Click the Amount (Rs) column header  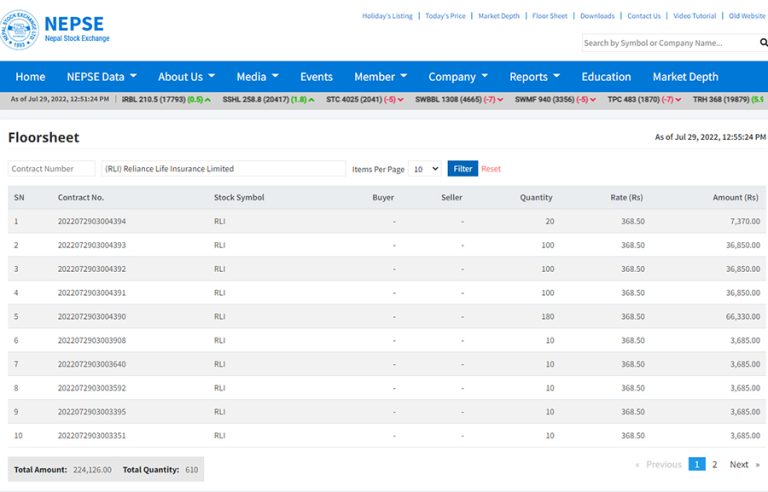click(x=735, y=197)
